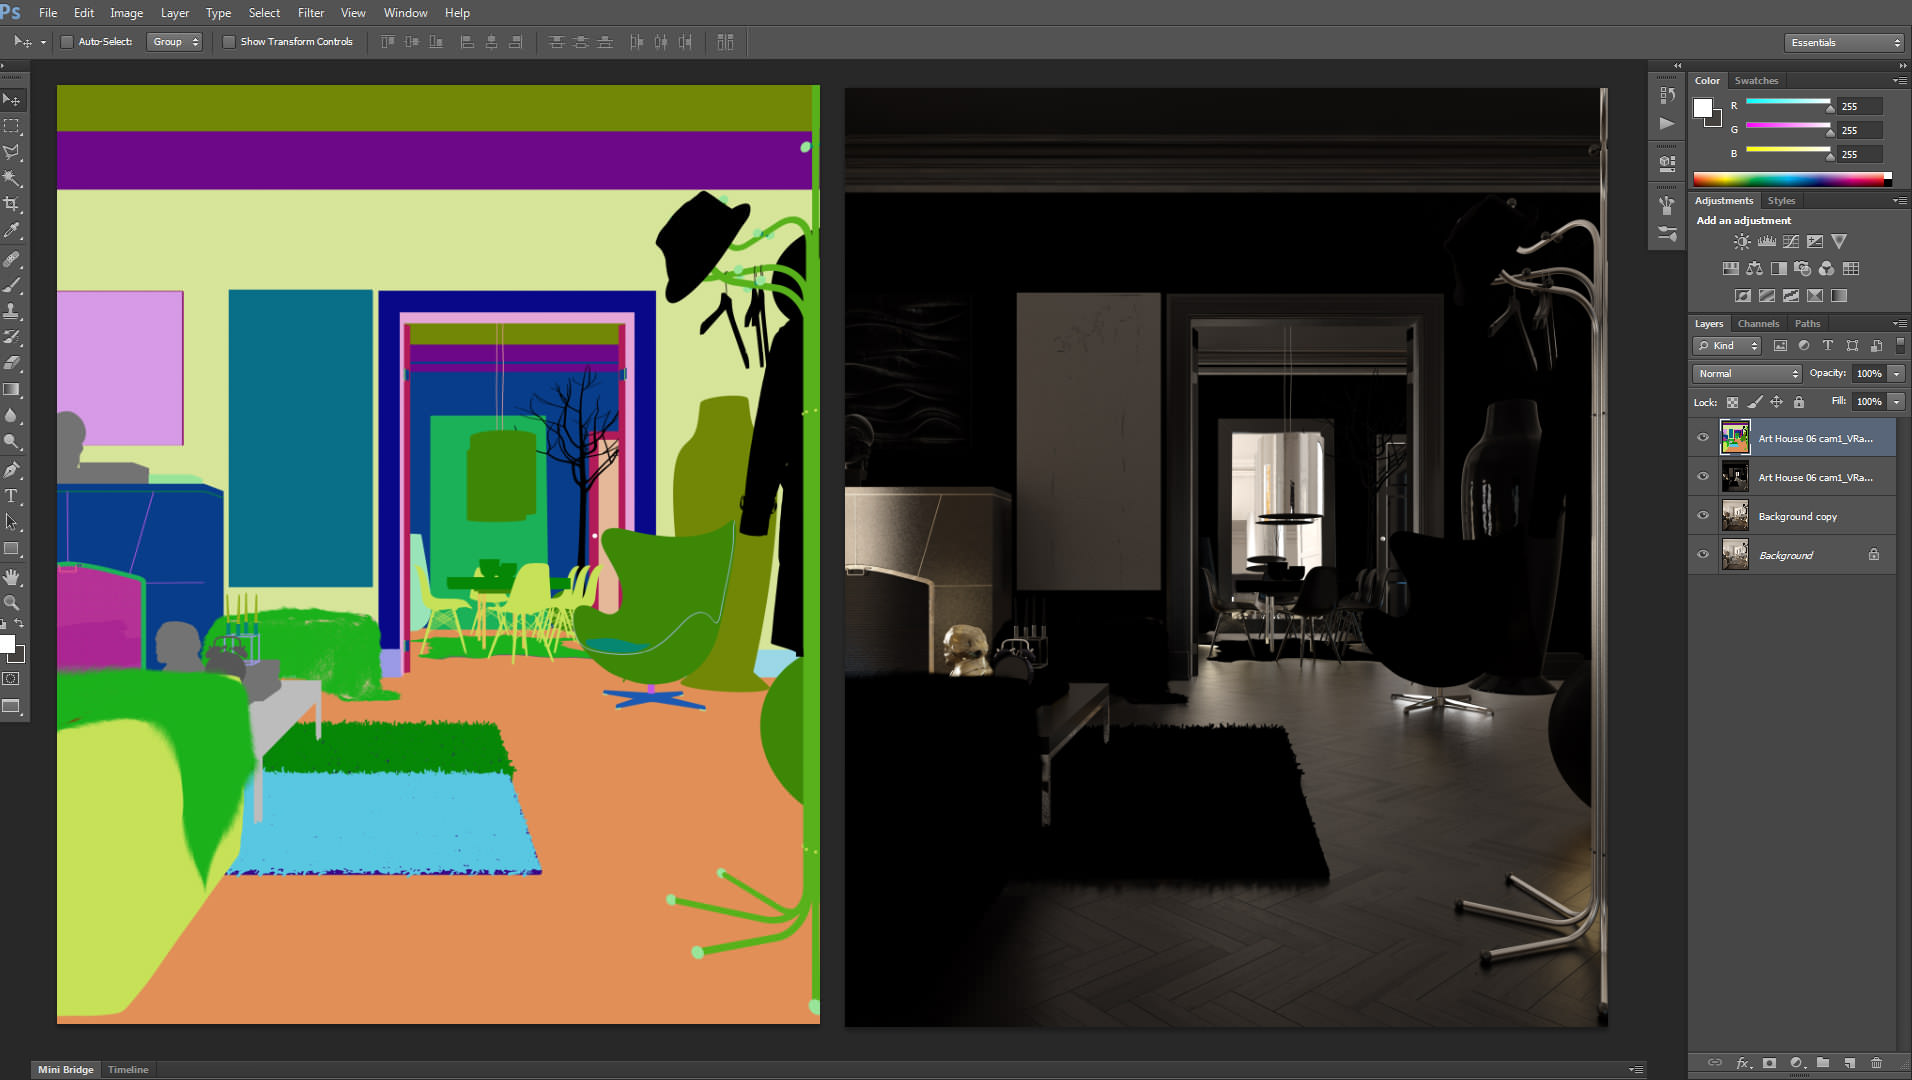Screen dimensions: 1912x1080
Task: Hide top Art House 06 layer
Action: [x=1703, y=438]
